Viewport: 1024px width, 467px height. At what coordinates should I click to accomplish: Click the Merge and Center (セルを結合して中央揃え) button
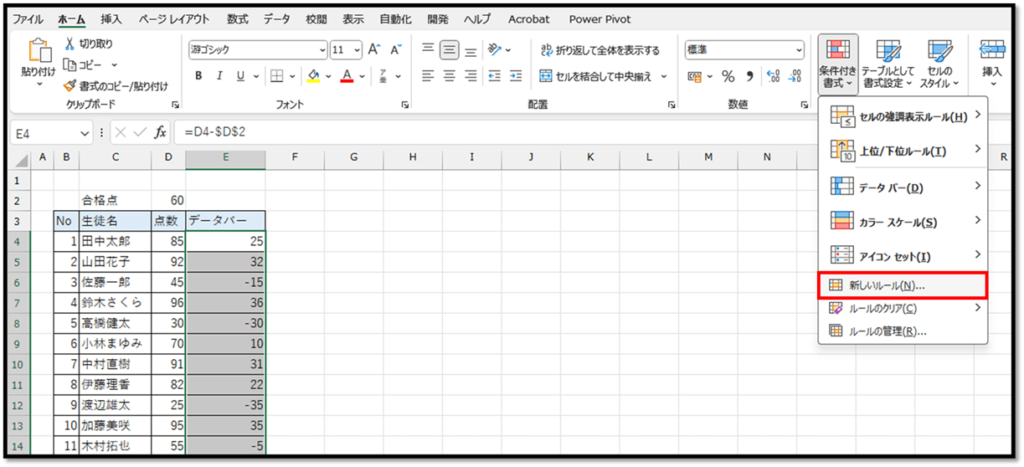(595, 76)
